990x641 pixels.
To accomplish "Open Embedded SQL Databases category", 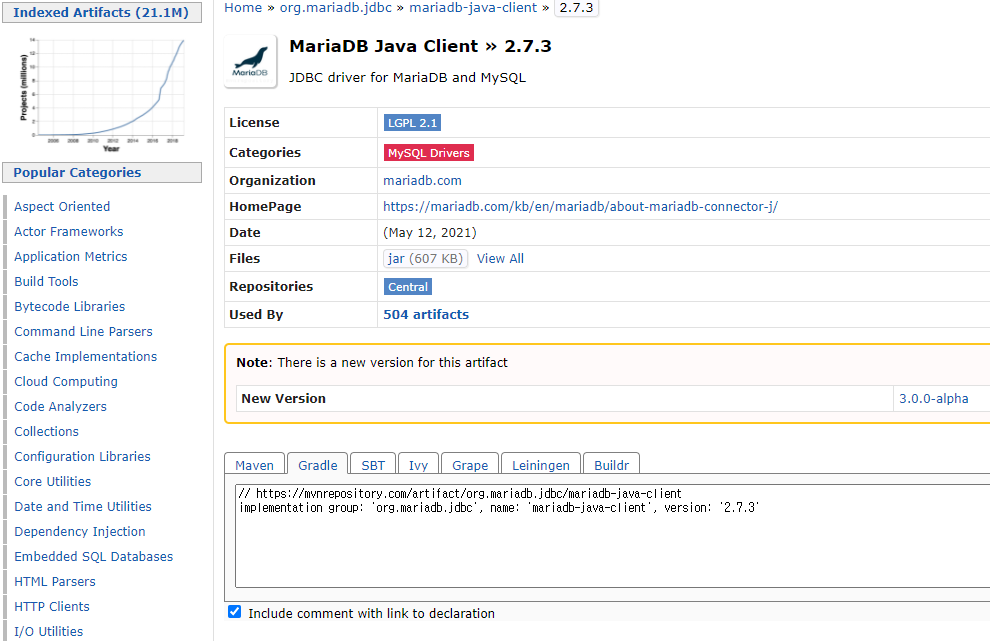I will 93,556.
